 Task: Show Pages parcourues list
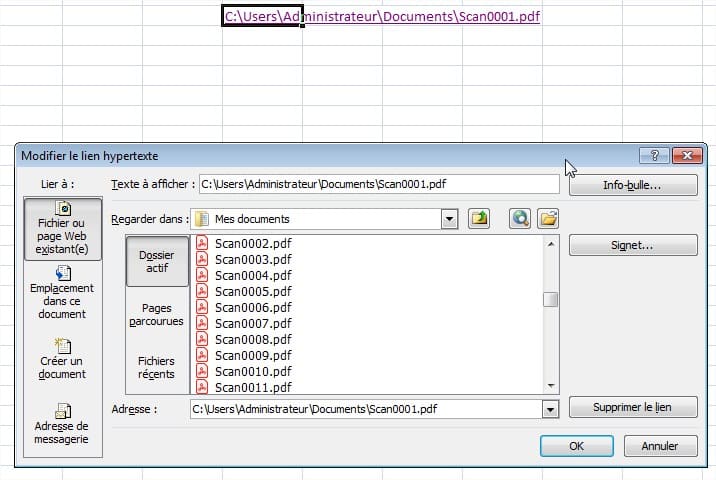[157, 314]
